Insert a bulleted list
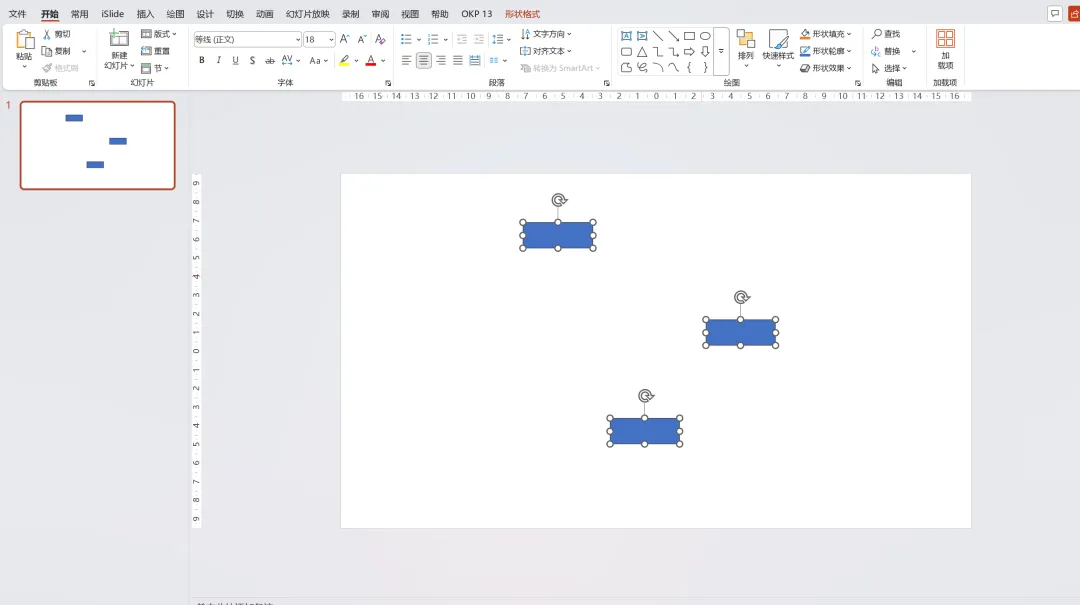This screenshot has height=605, width=1080. (x=406, y=39)
